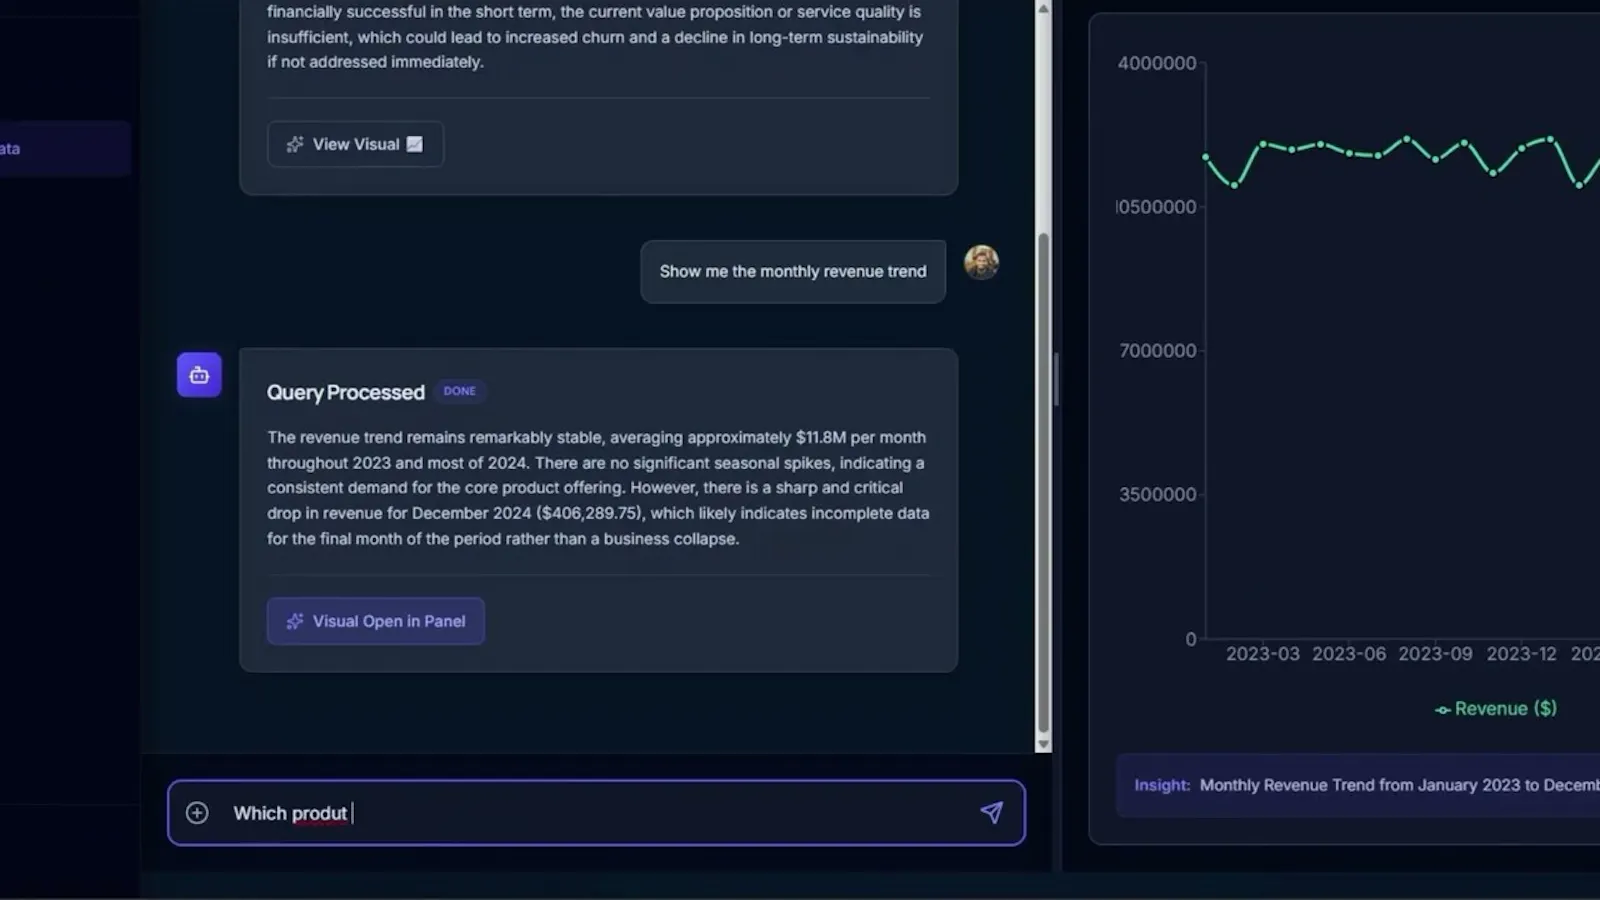Toggle the Revenue ($) chart legend entry
The width and height of the screenshot is (1600, 900).
pyautogui.click(x=1496, y=708)
